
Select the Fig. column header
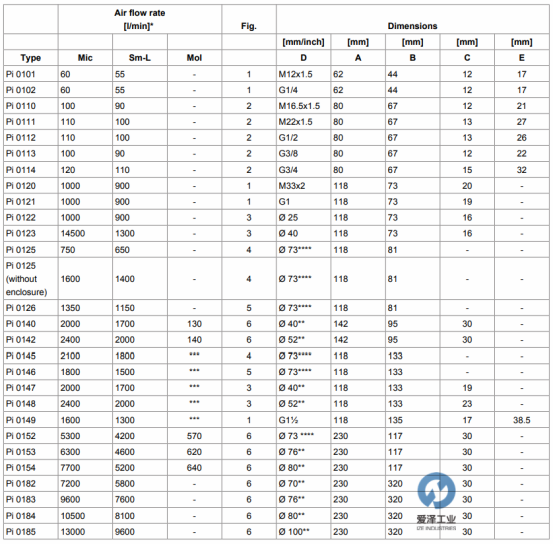pyautogui.click(x=249, y=26)
